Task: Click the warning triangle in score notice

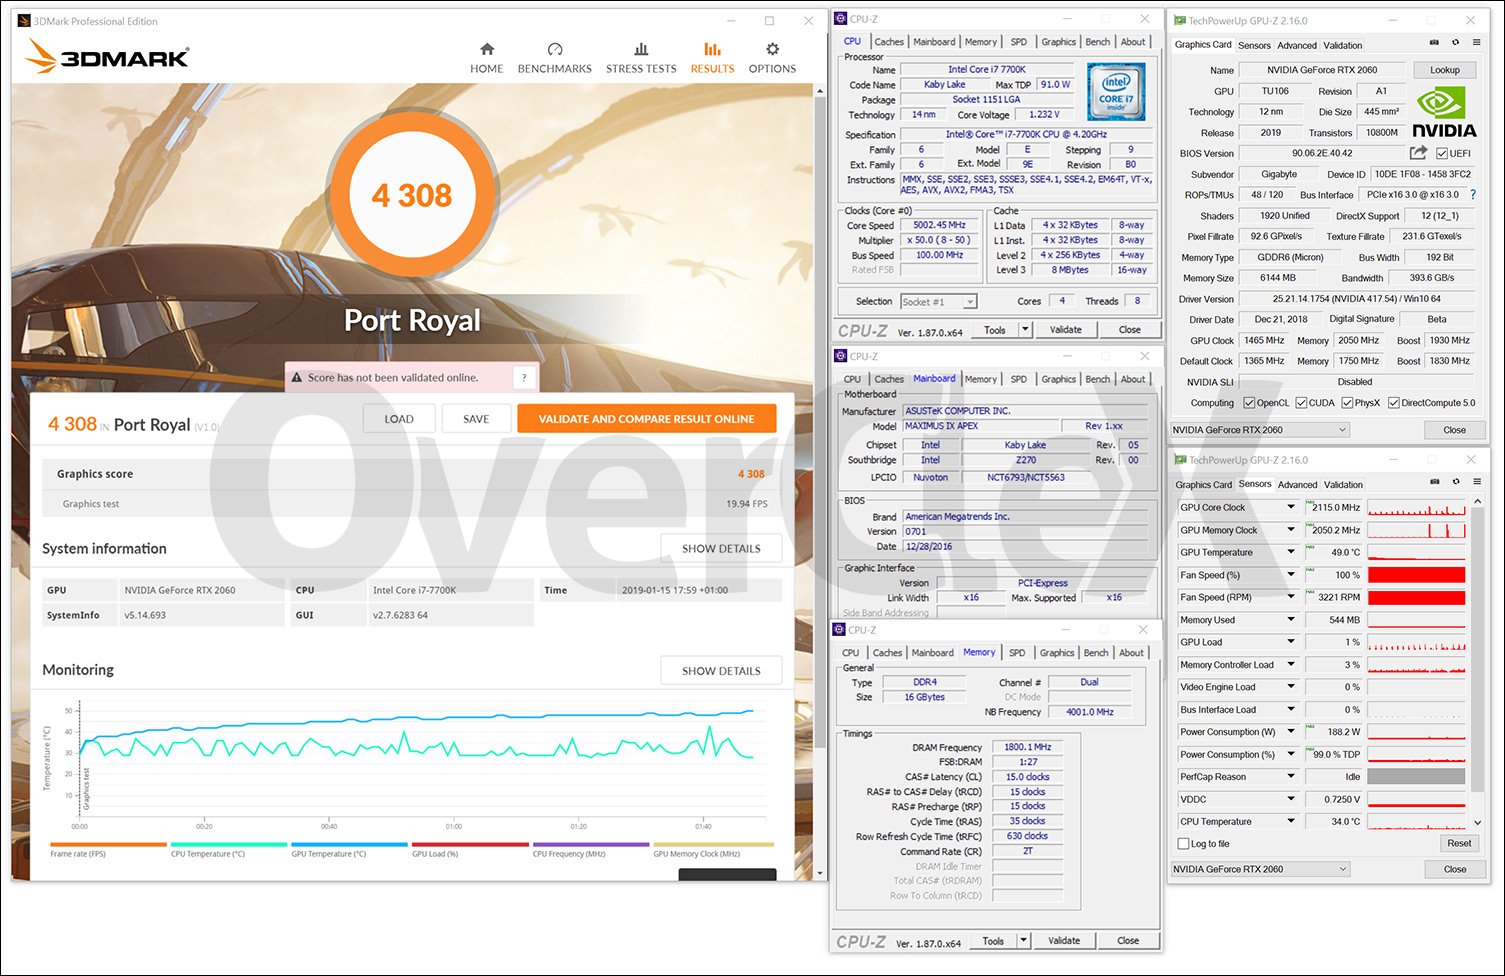Action: 296,378
